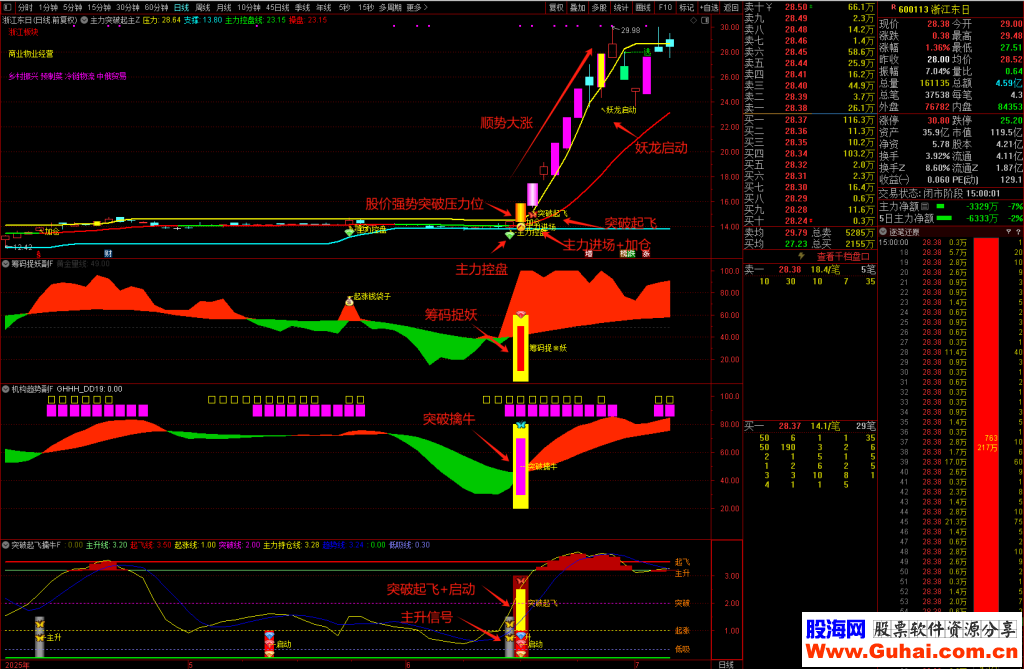Switch to 15分钟 period tab

coord(99,7)
